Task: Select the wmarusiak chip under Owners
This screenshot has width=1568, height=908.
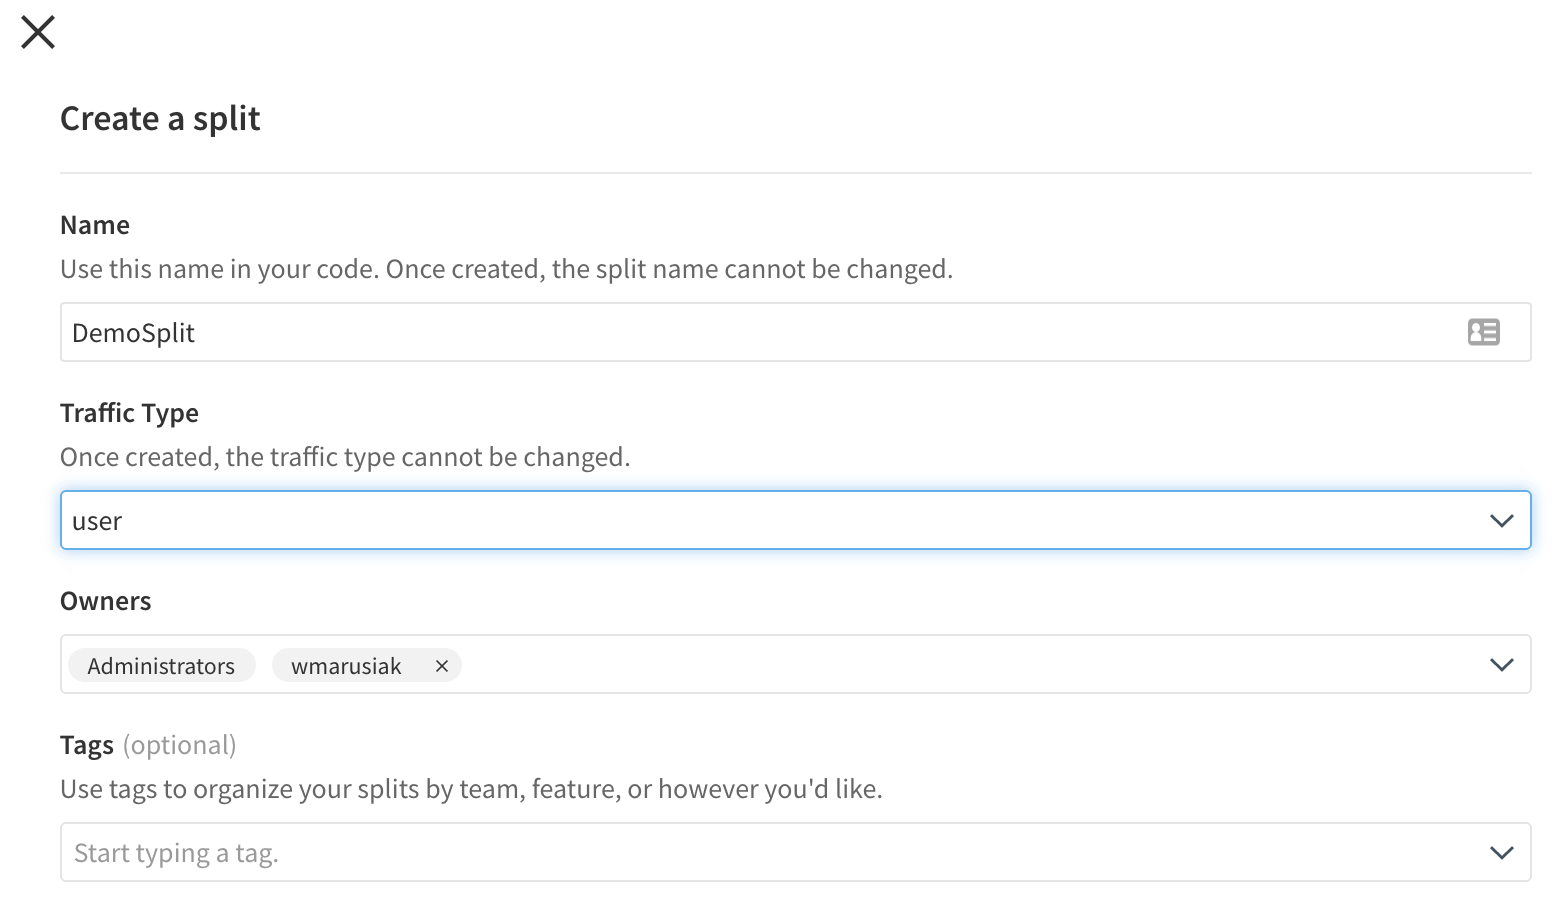Action: pos(345,665)
